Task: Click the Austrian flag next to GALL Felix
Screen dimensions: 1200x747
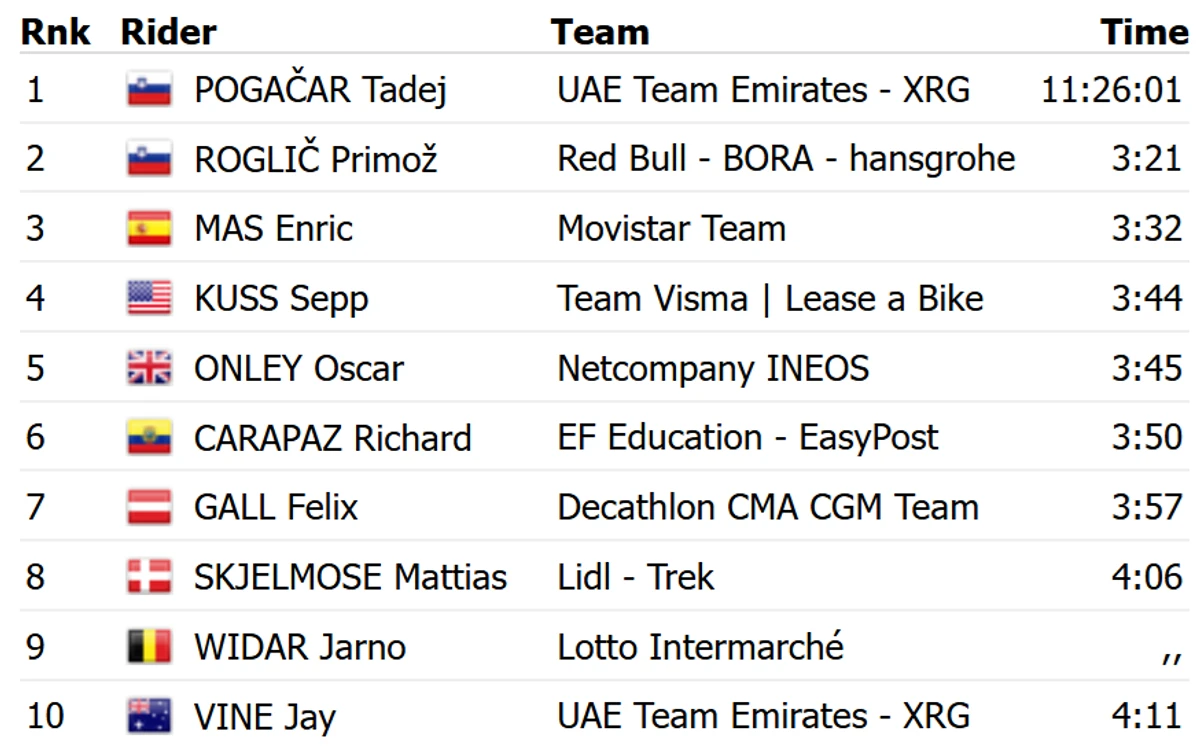Action: pos(149,507)
